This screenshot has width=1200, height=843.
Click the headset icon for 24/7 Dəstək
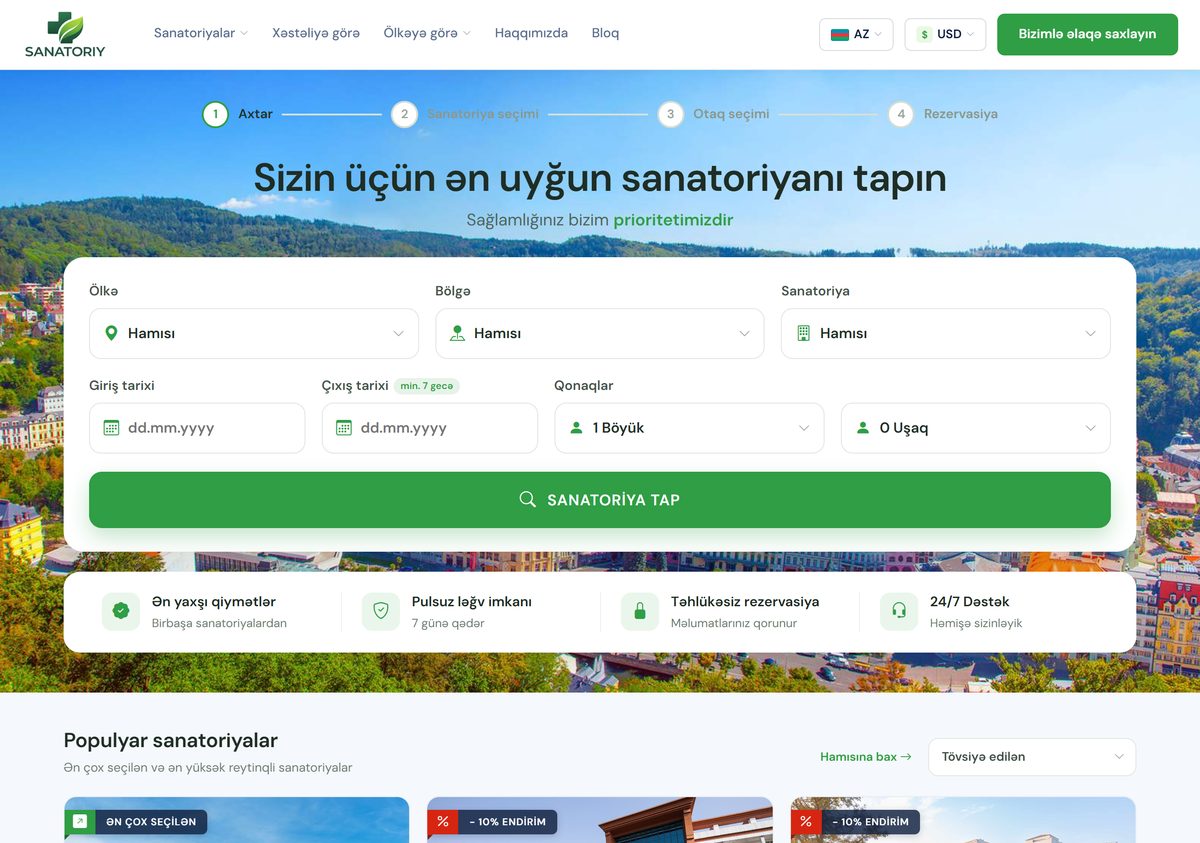[899, 611]
